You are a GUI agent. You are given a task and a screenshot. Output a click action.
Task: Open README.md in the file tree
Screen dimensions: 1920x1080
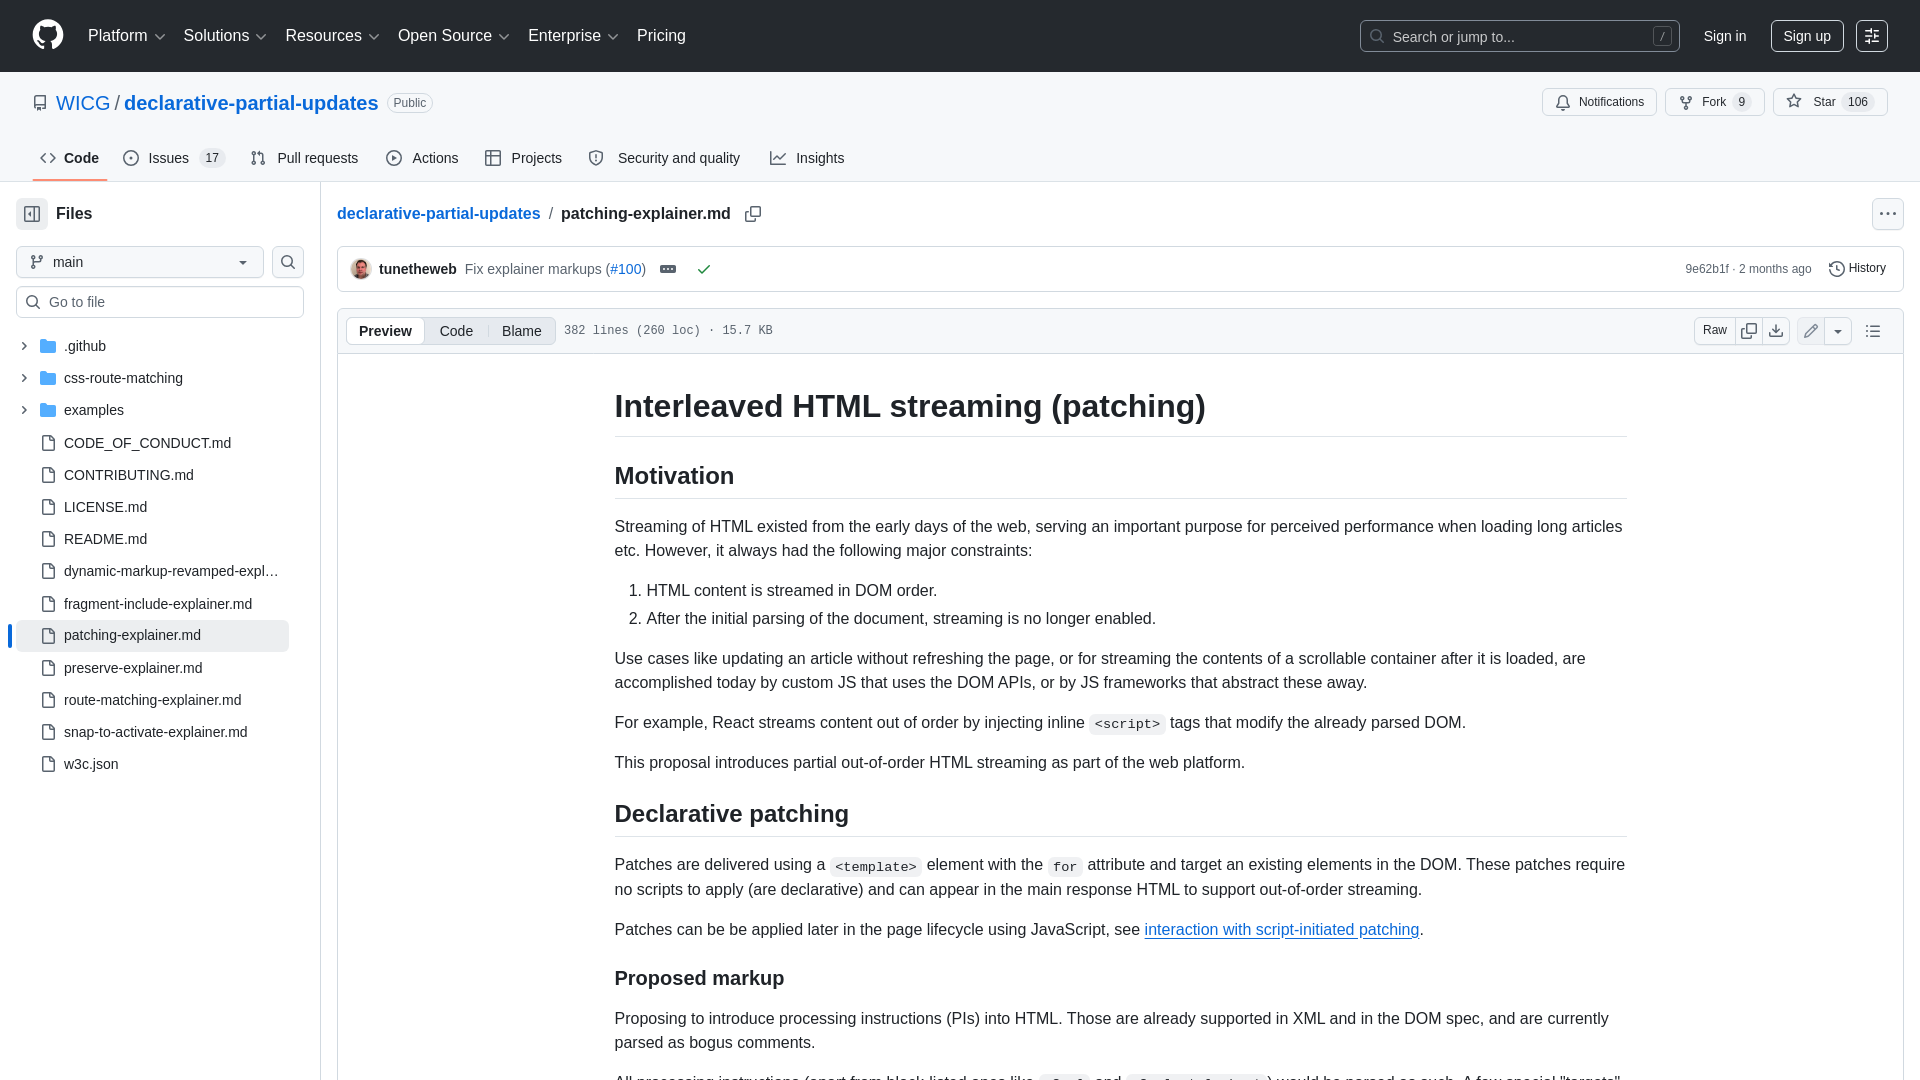105,539
